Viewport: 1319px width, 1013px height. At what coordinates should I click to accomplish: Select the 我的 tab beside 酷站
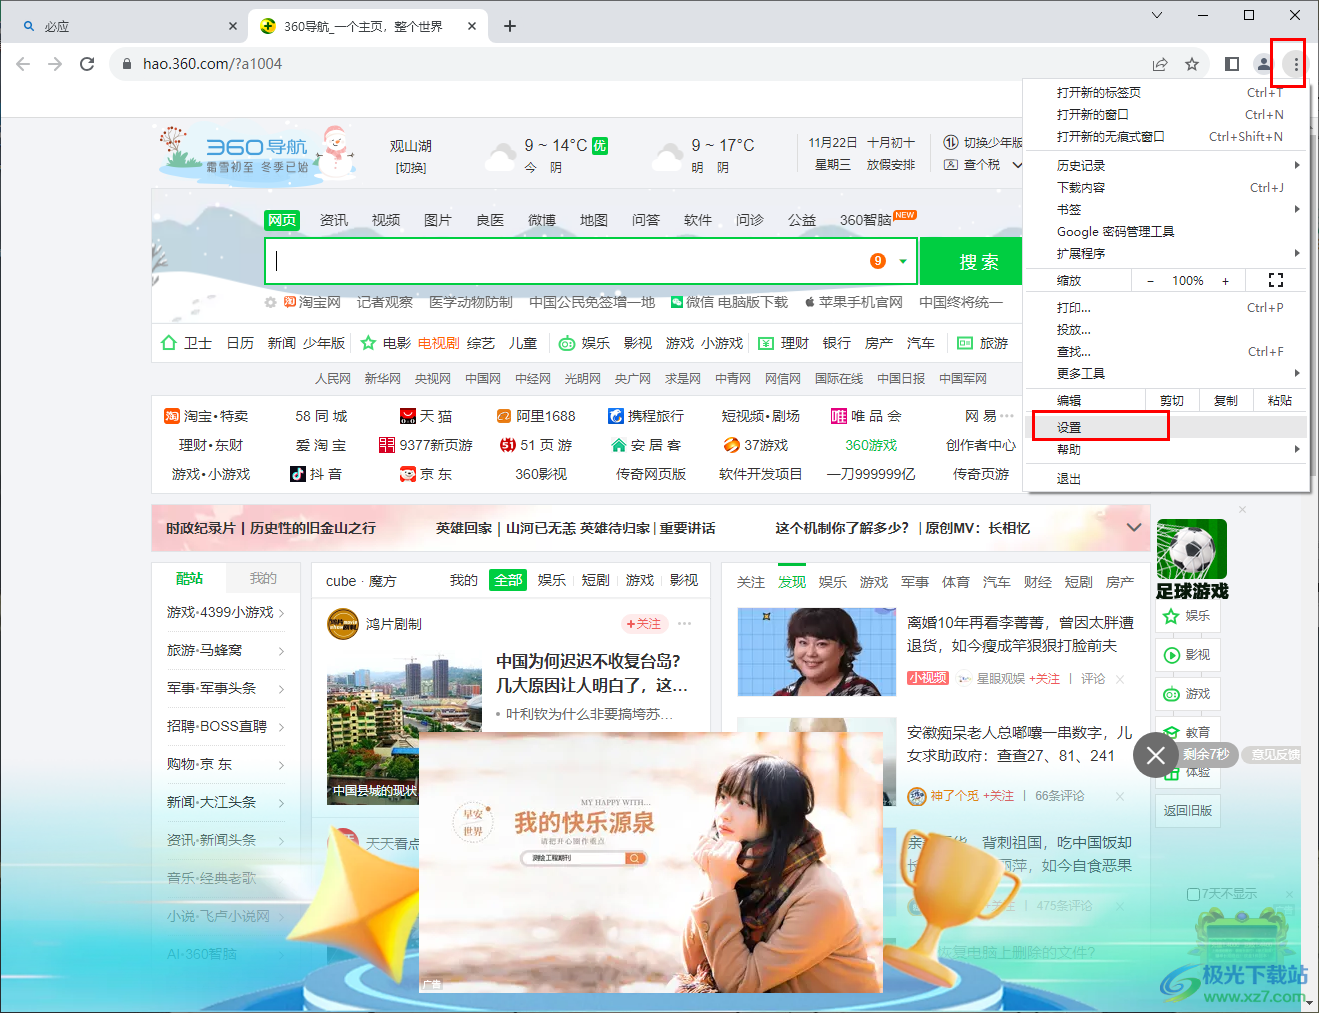point(263,578)
